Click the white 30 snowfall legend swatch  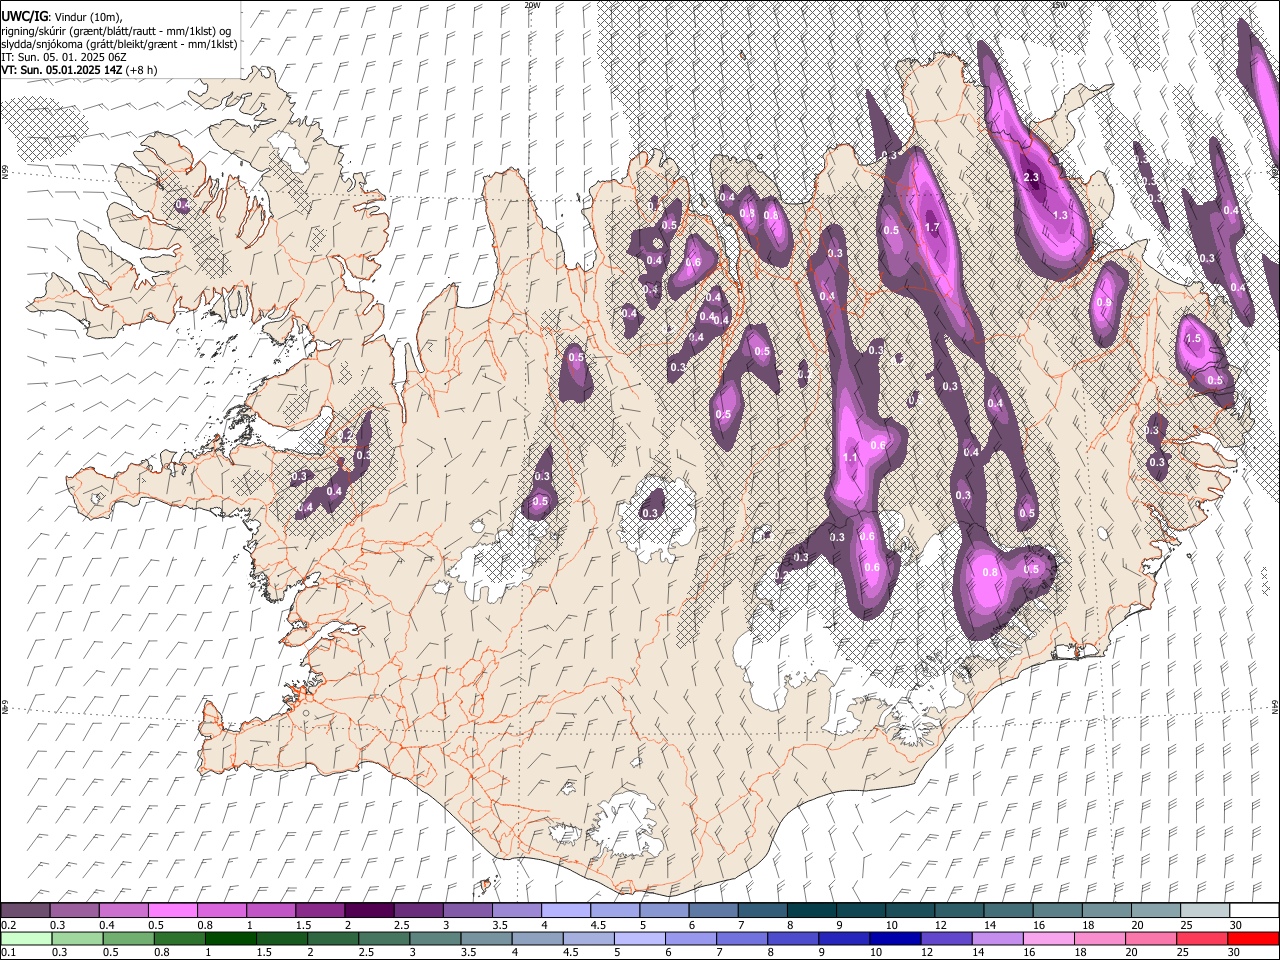pos(1253,911)
